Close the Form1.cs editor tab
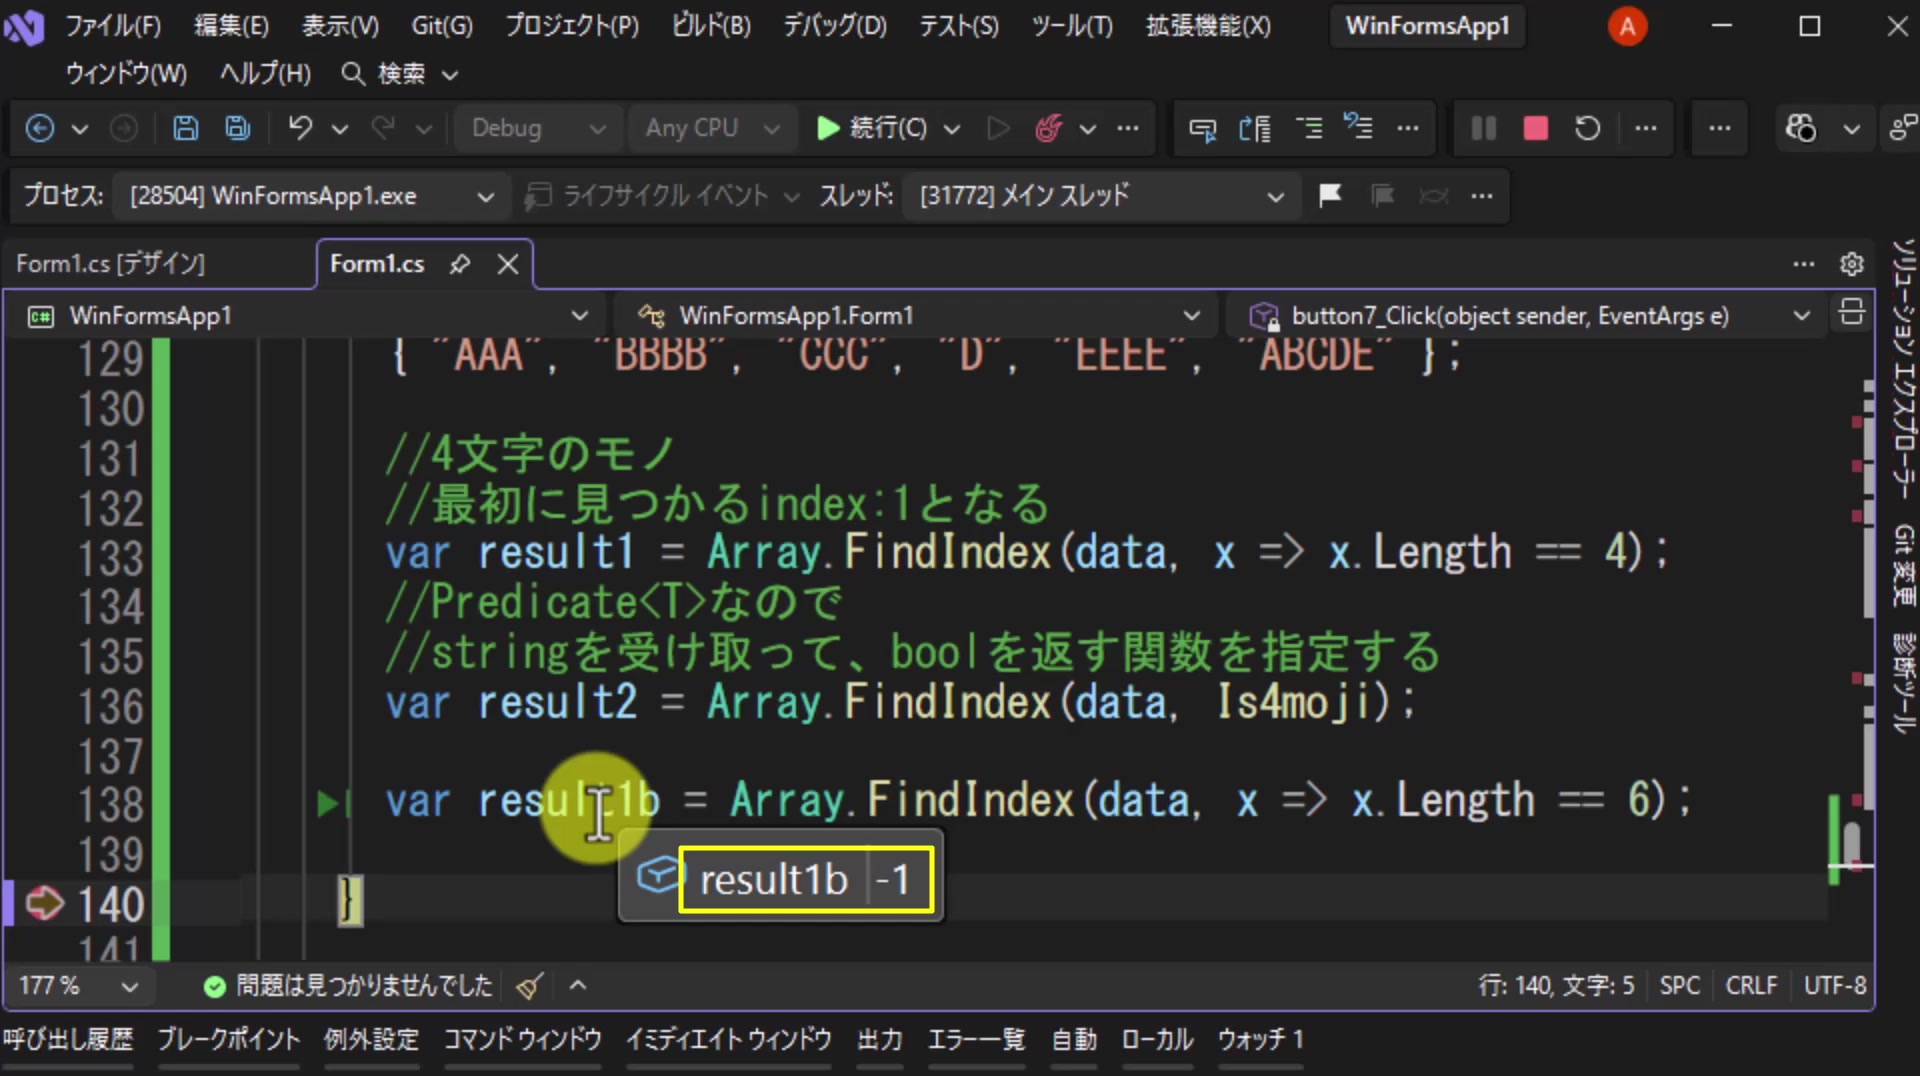Image resolution: width=1920 pixels, height=1076 pixels. [508, 264]
